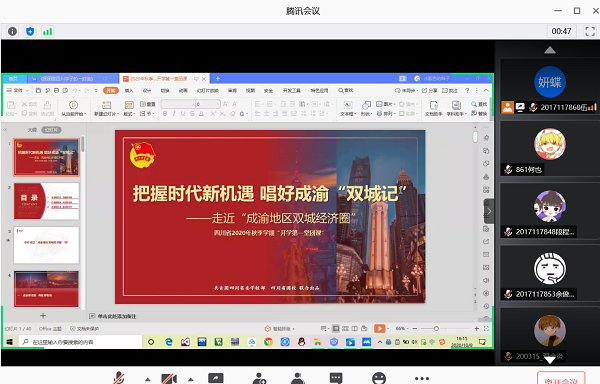
Task: Click the red leave meeting button
Action: 561,378
